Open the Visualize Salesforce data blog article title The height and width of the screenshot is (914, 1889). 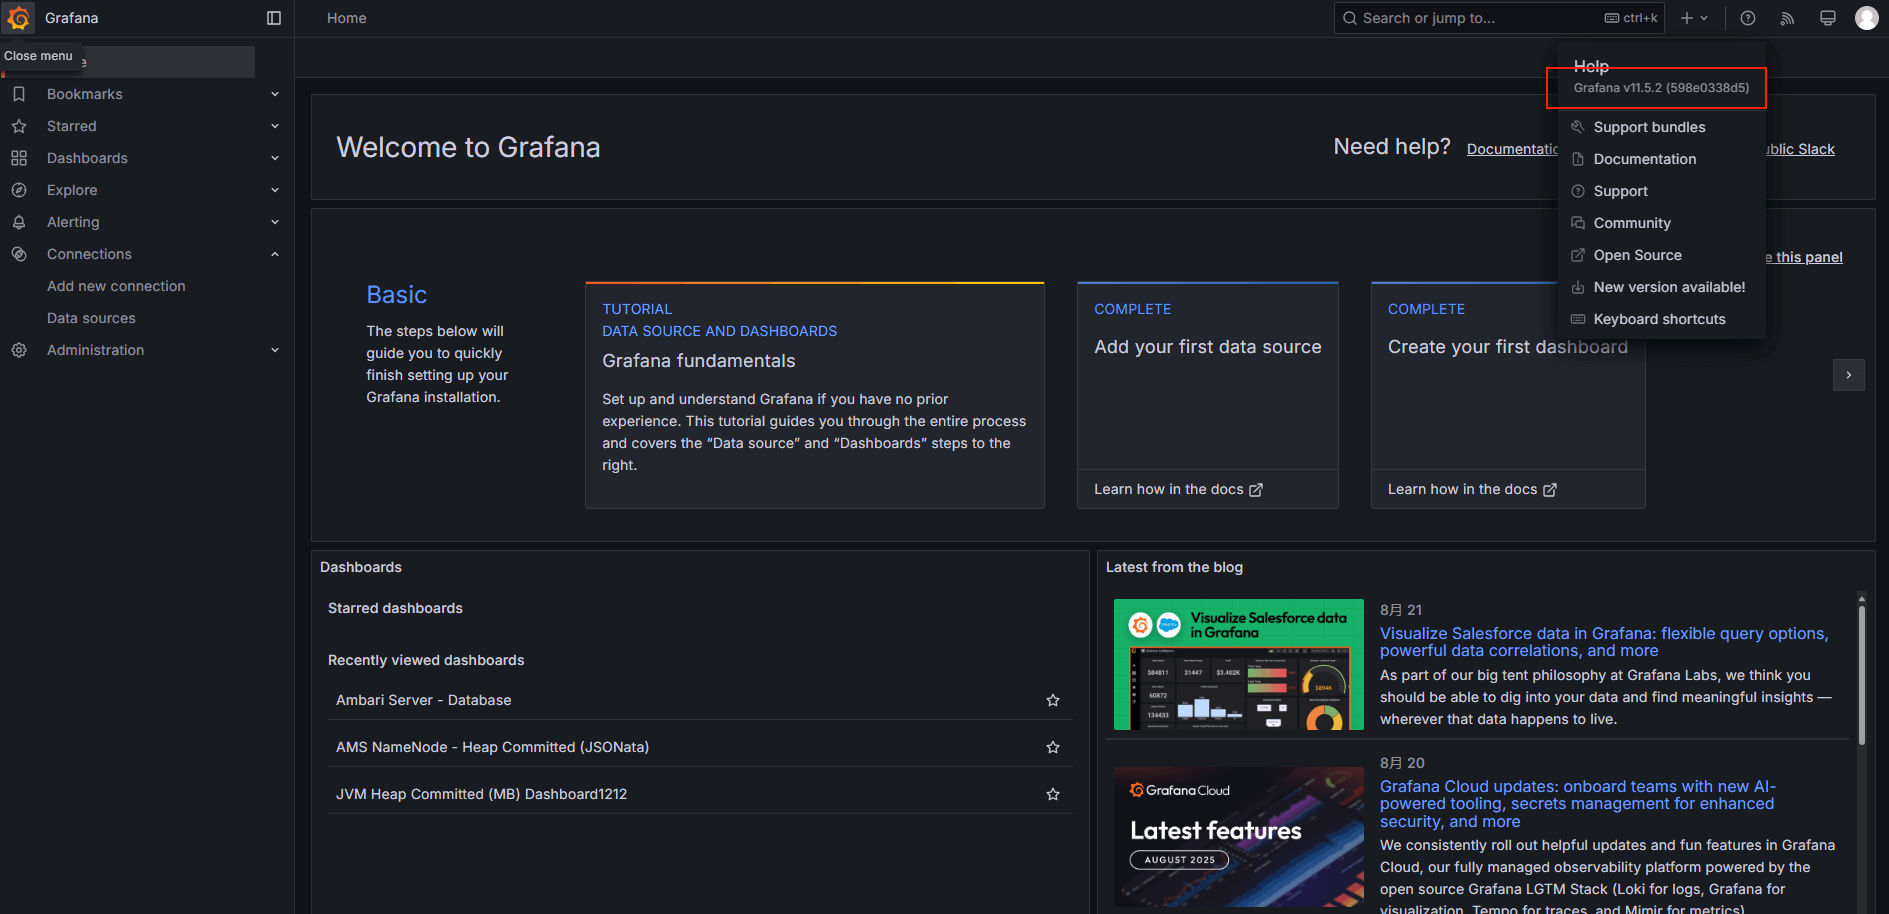pos(1604,642)
